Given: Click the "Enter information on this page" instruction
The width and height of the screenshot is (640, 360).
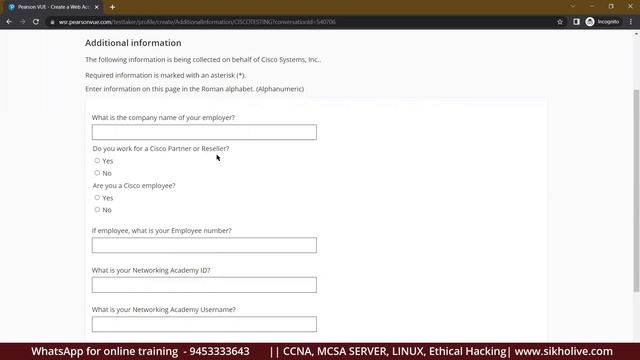Looking at the screenshot, I should coord(194,89).
